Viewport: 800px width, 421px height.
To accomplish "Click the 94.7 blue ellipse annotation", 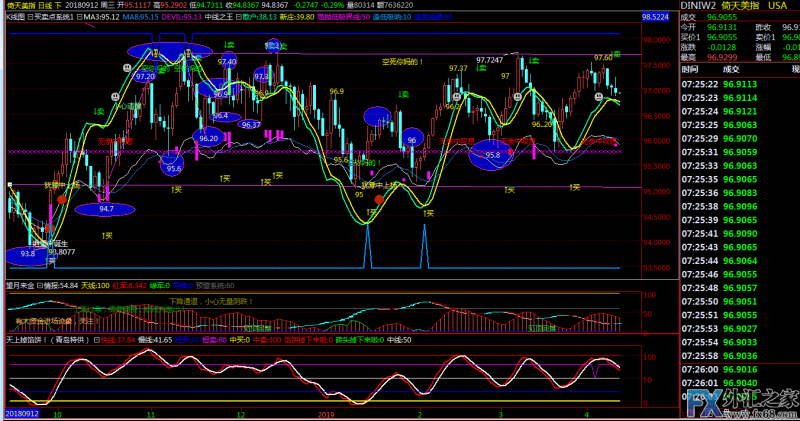I will pyautogui.click(x=105, y=209).
